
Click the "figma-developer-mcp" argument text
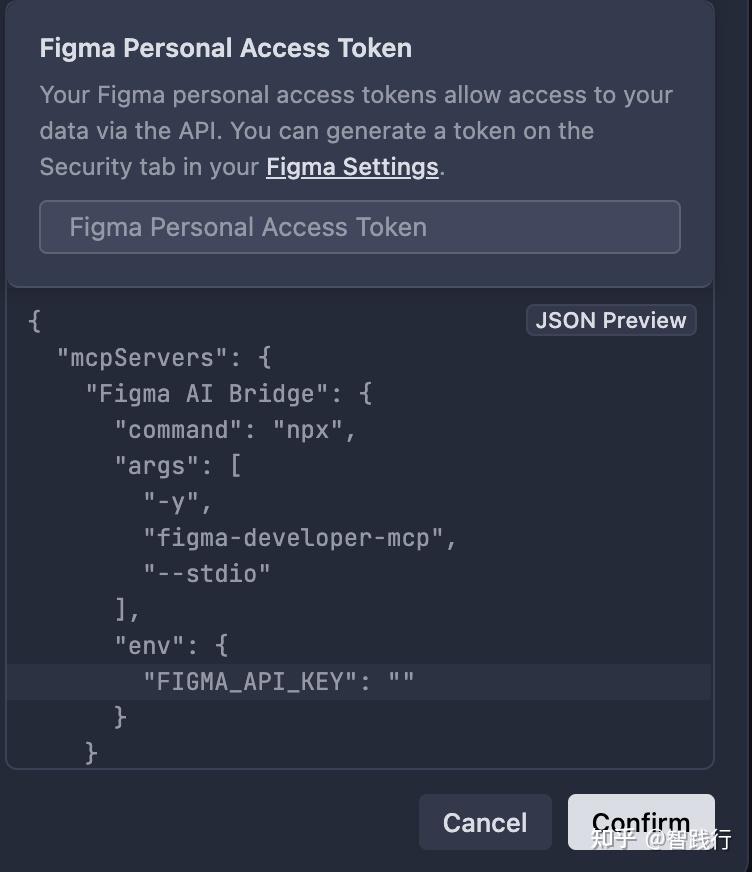[293, 538]
